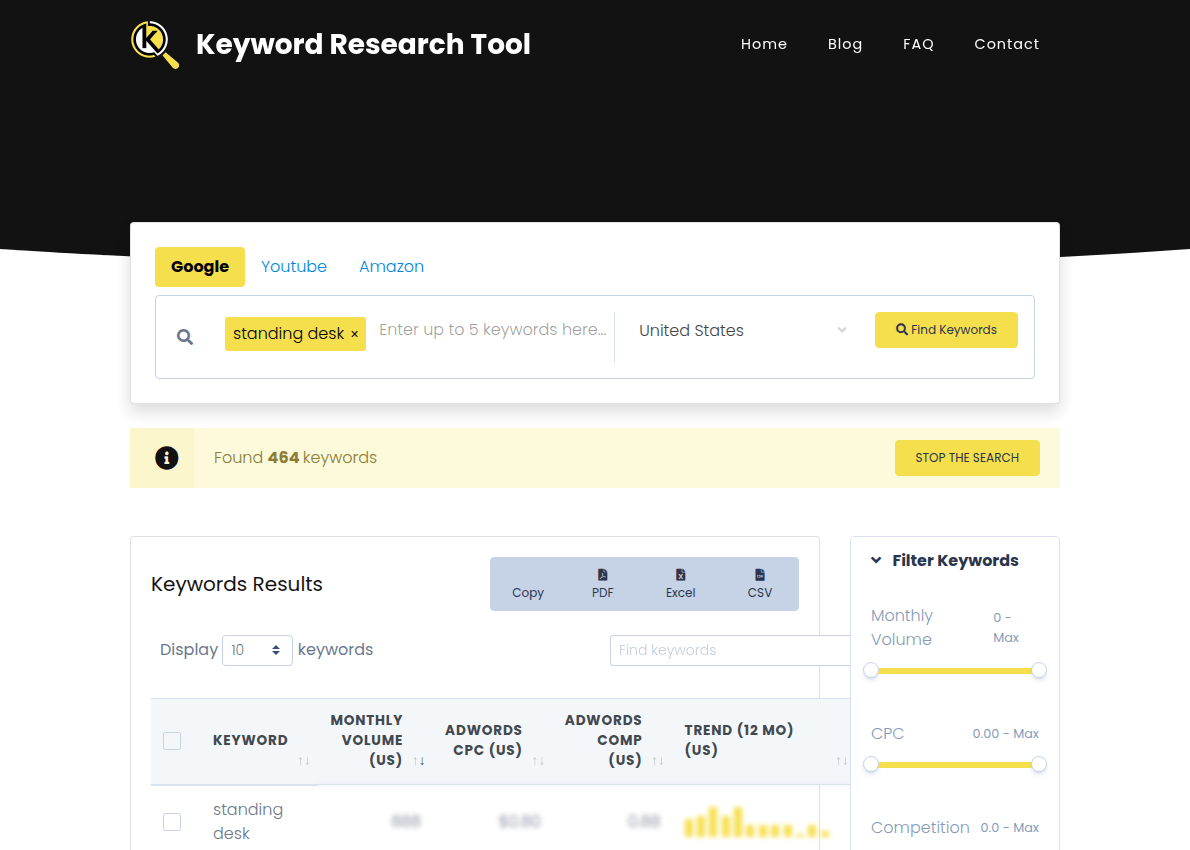Sort by Trend column arrows
This screenshot has width=1190, height=850.
pos(842,760)
